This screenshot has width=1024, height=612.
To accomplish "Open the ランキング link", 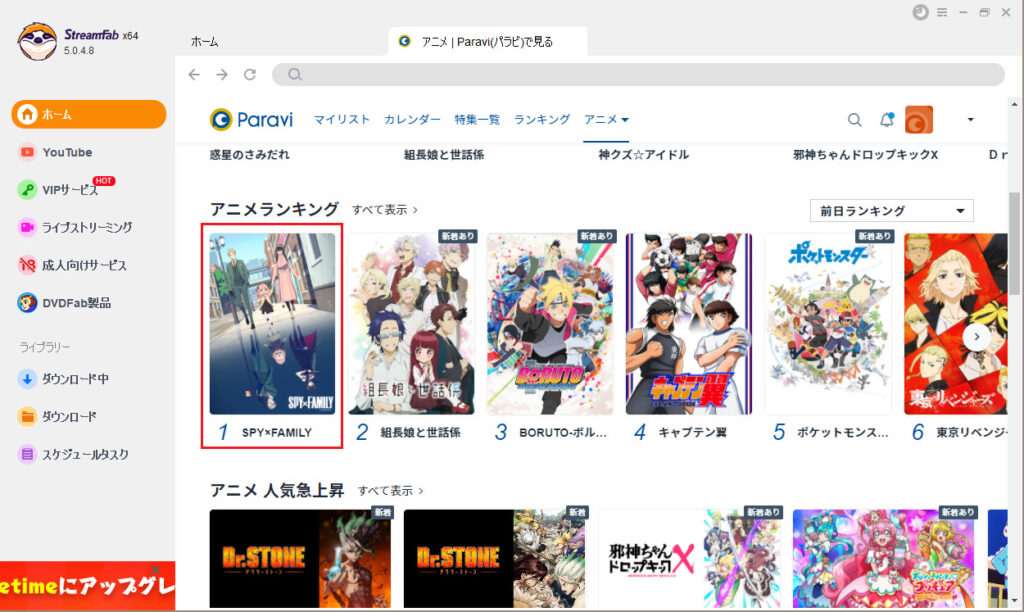I will (x=542, y=120).
